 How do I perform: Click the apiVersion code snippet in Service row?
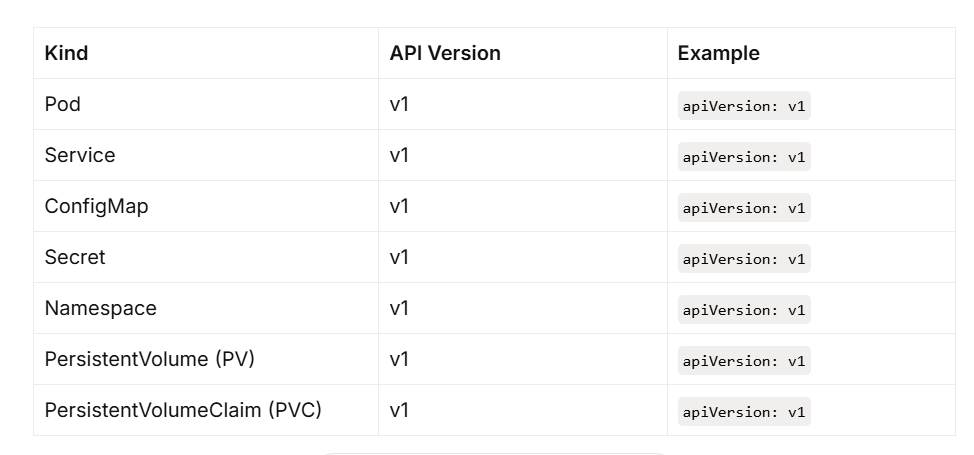point(744,157)
